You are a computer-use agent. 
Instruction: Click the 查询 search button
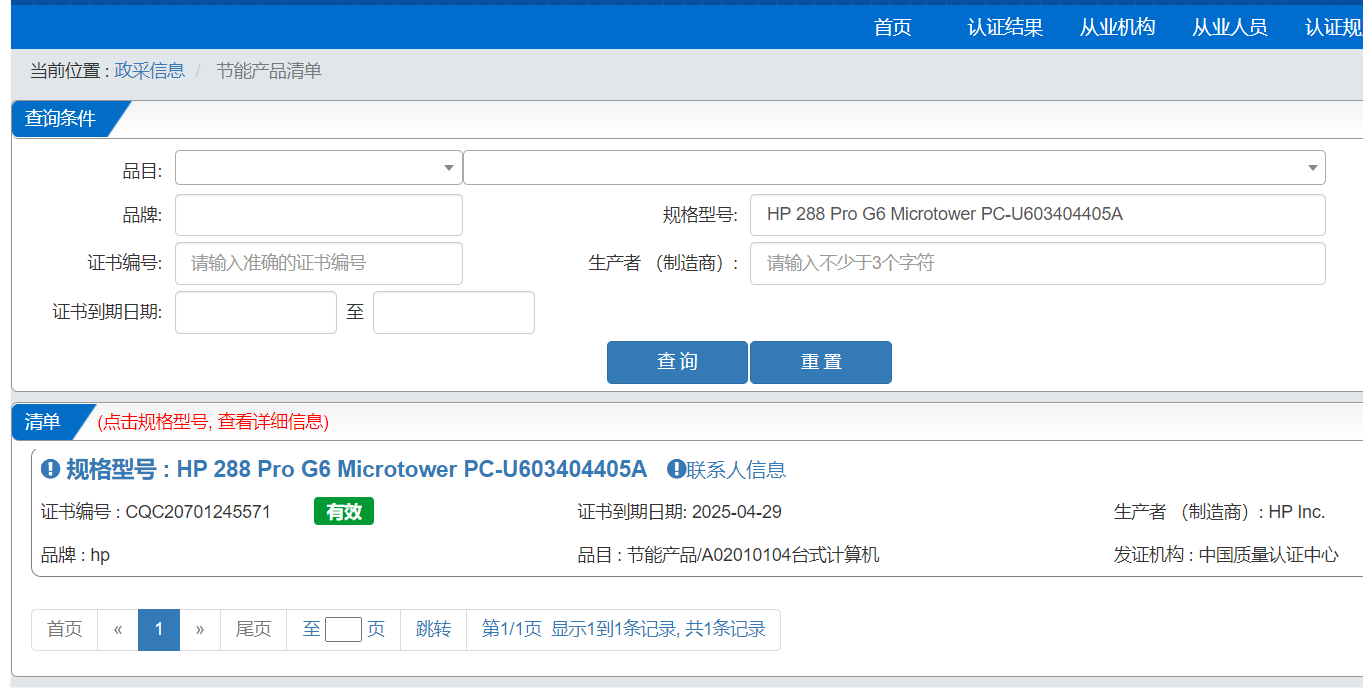click(677, 362)
